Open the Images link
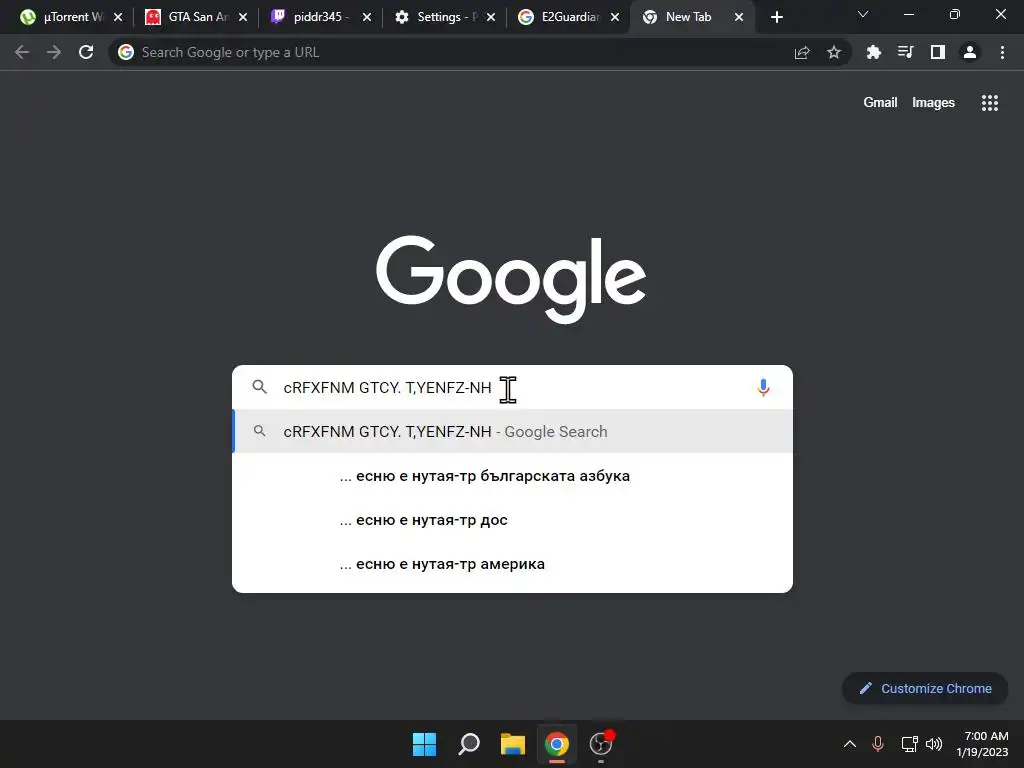 [933, 103]
